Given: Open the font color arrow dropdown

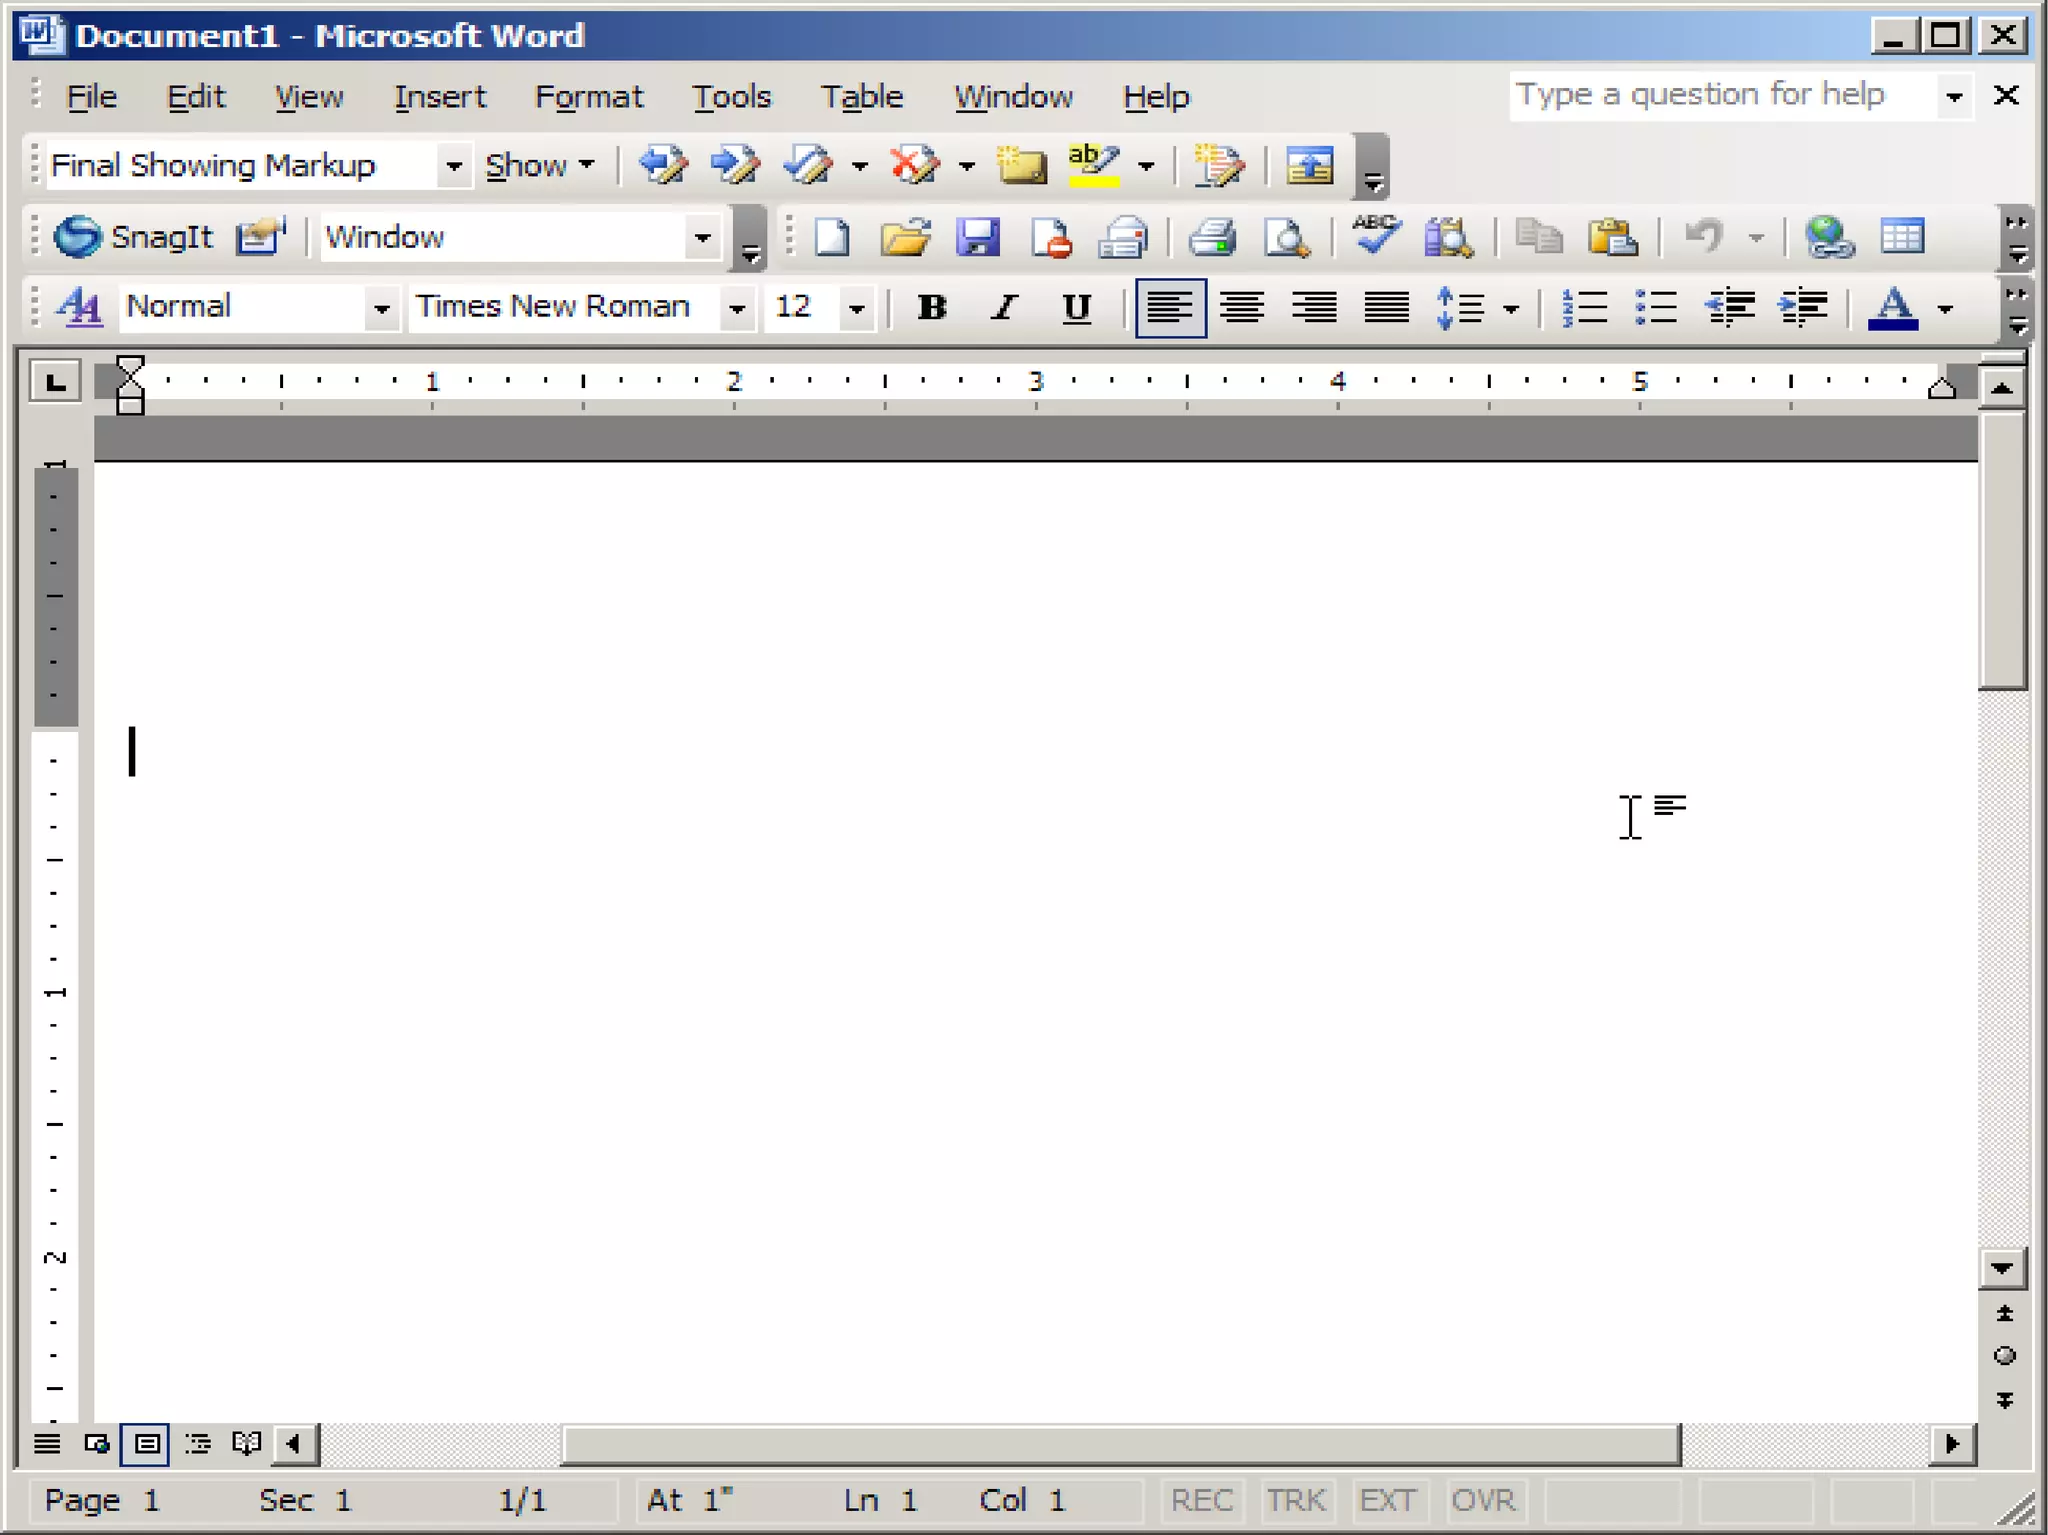Looking at the screenshot, I should [x=1945, y=308].
